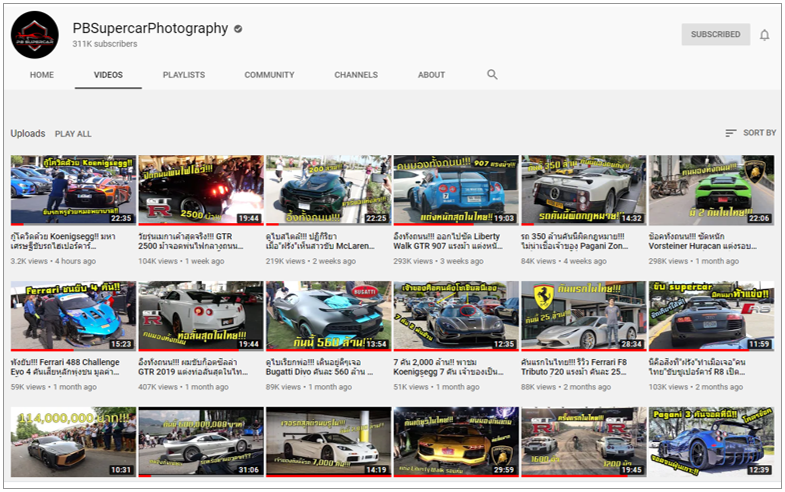Click the verified badge next to channel name

click(238, 29)
